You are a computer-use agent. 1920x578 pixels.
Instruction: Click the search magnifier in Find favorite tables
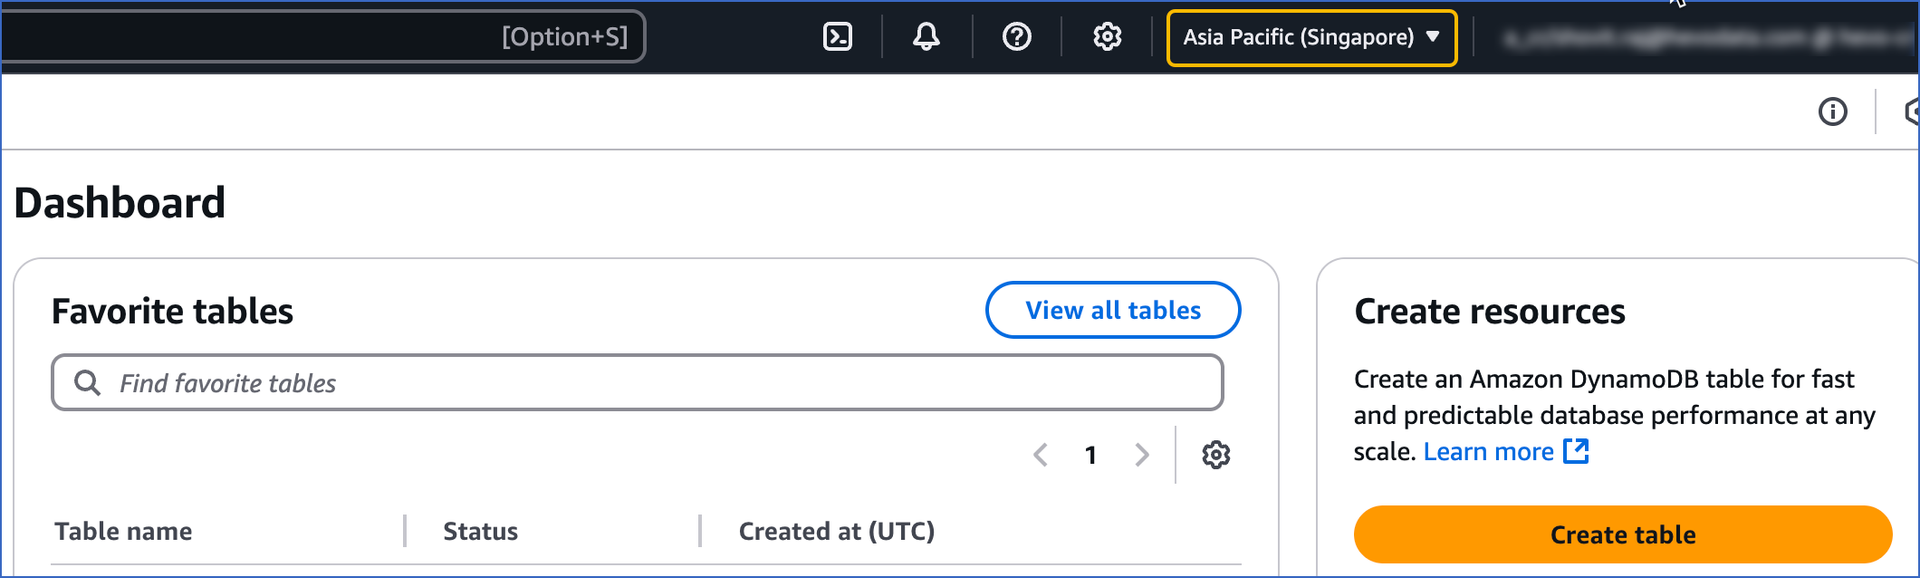point(88,383)
